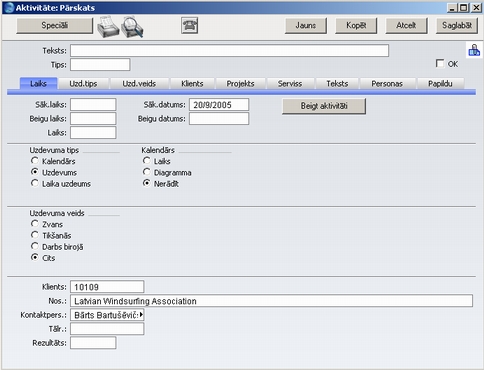Click the Tips input field
This screenshot has width=484, height=370.
click(100, 65)
